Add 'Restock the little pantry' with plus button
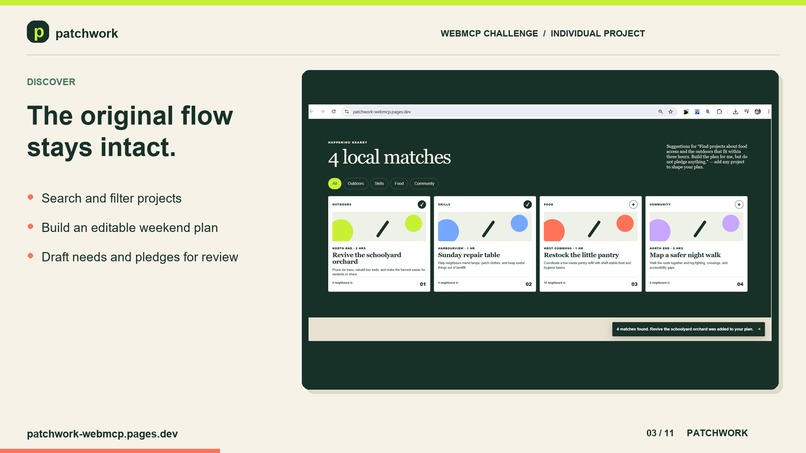This screenshot has width=806, height=453. (633, 204)
